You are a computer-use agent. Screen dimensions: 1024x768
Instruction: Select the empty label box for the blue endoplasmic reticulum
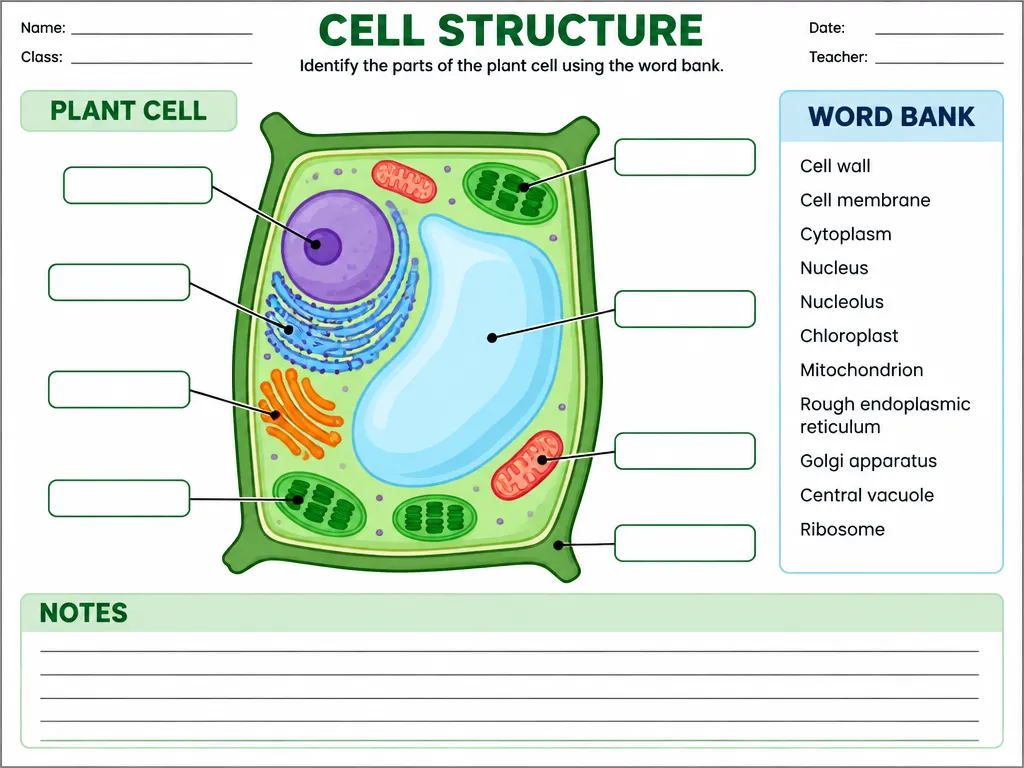(119, 282)
